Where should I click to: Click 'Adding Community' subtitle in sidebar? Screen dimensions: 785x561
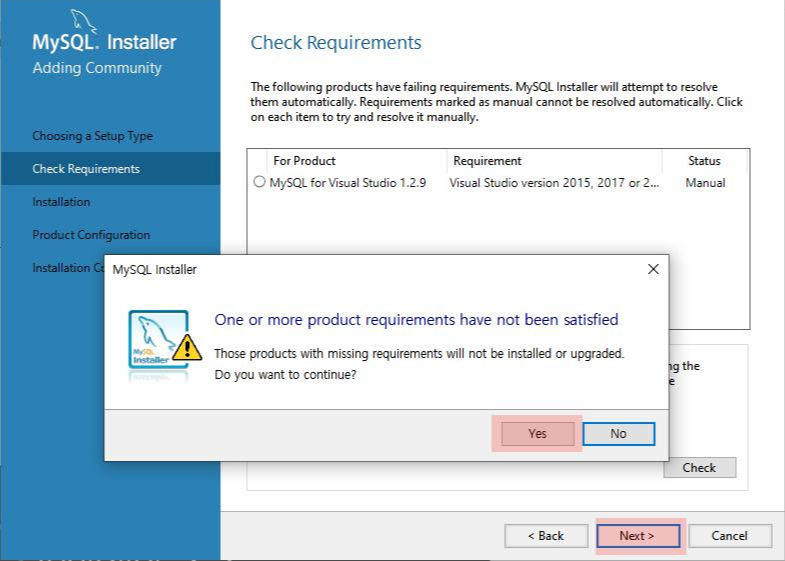pos(97,68)
